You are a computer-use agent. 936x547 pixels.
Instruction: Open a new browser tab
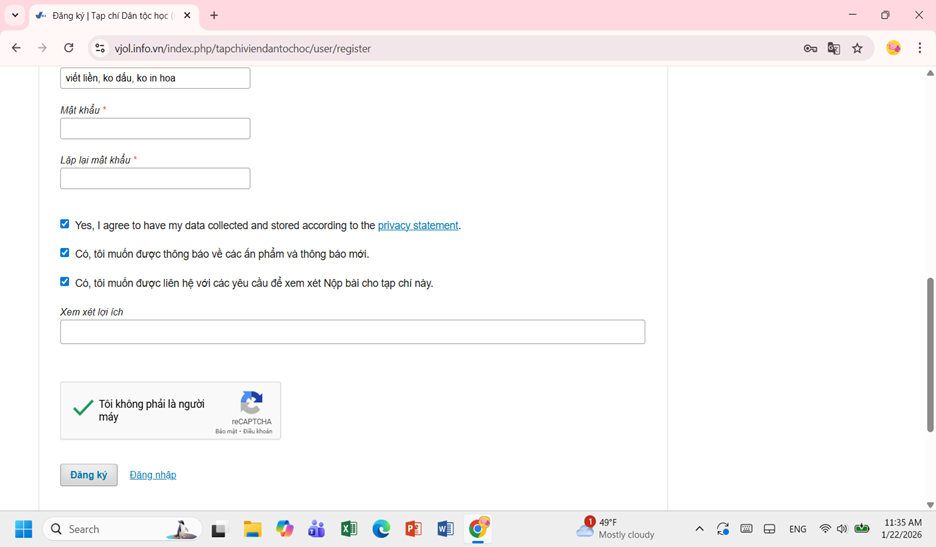(x=214, y=16)
